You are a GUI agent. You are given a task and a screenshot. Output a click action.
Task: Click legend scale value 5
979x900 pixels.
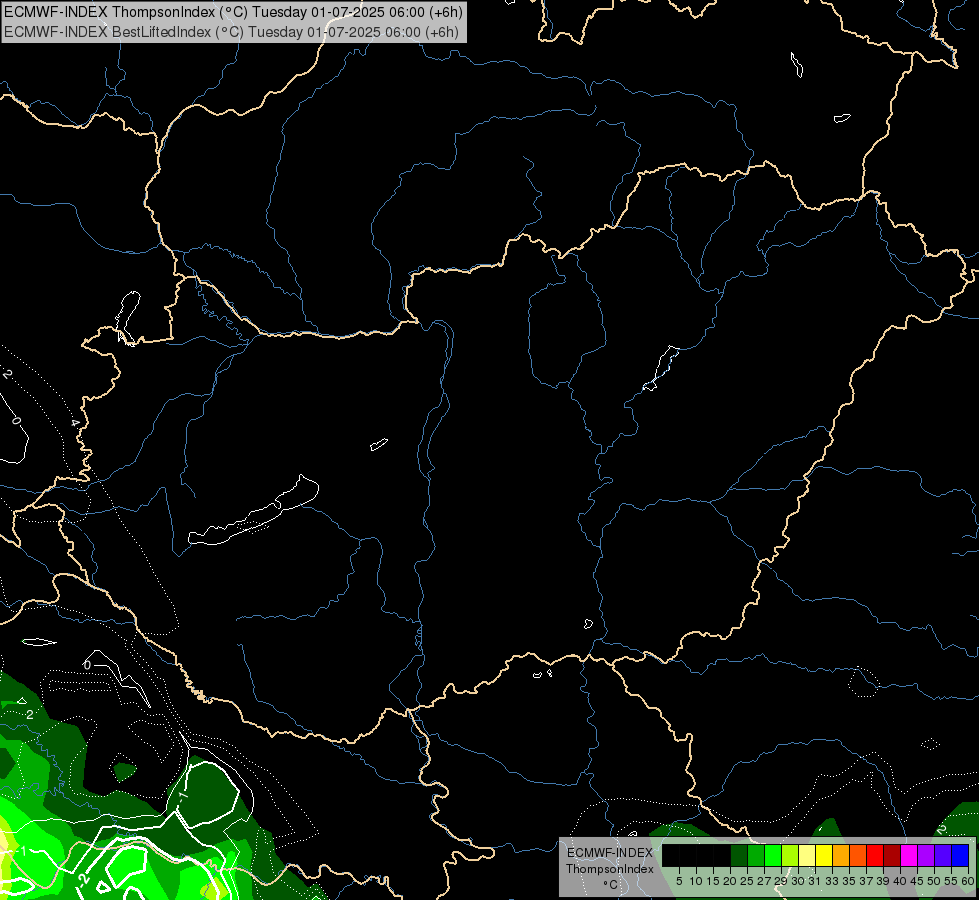click(679, 881)
